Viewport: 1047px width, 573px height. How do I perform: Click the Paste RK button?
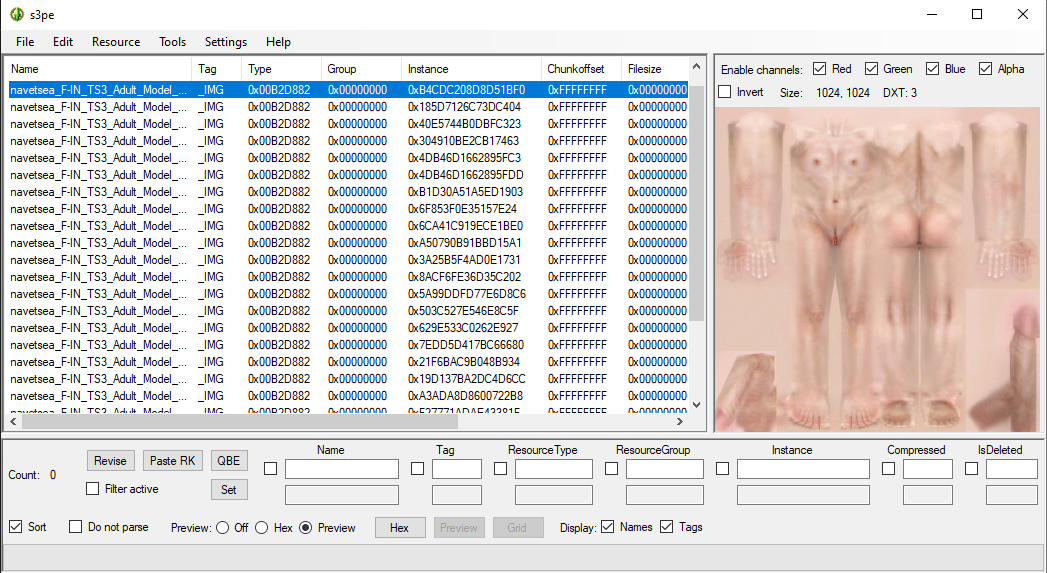172,461
